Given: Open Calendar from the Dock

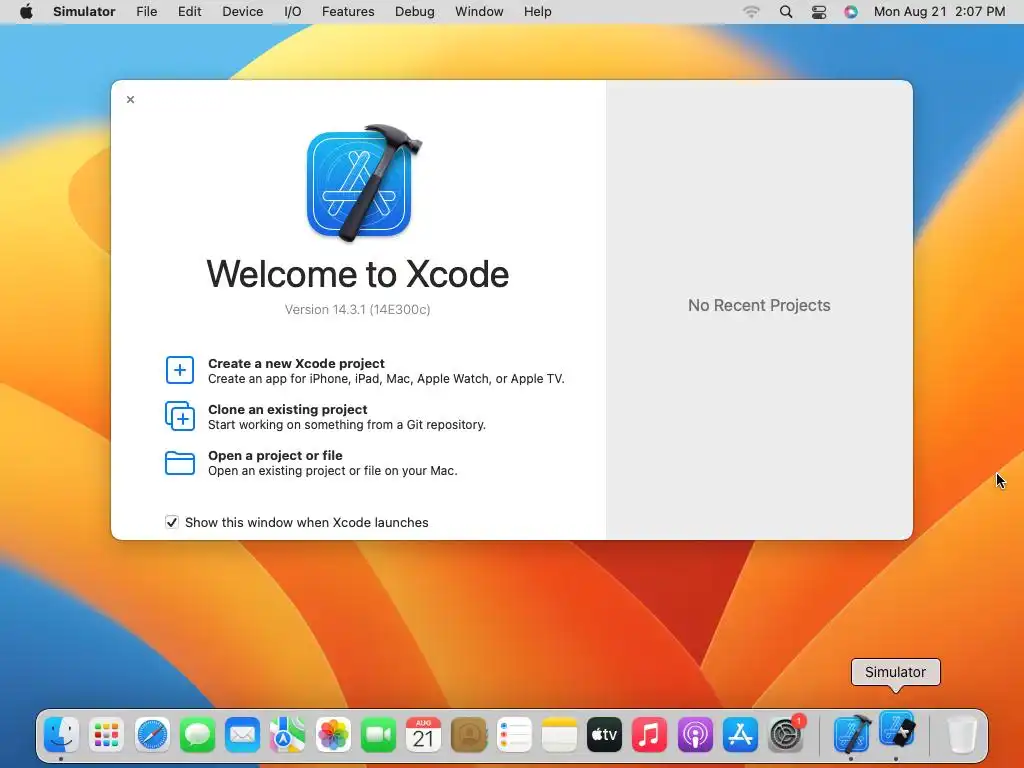Looking at the screenshot, I should [x=423, y=735].
